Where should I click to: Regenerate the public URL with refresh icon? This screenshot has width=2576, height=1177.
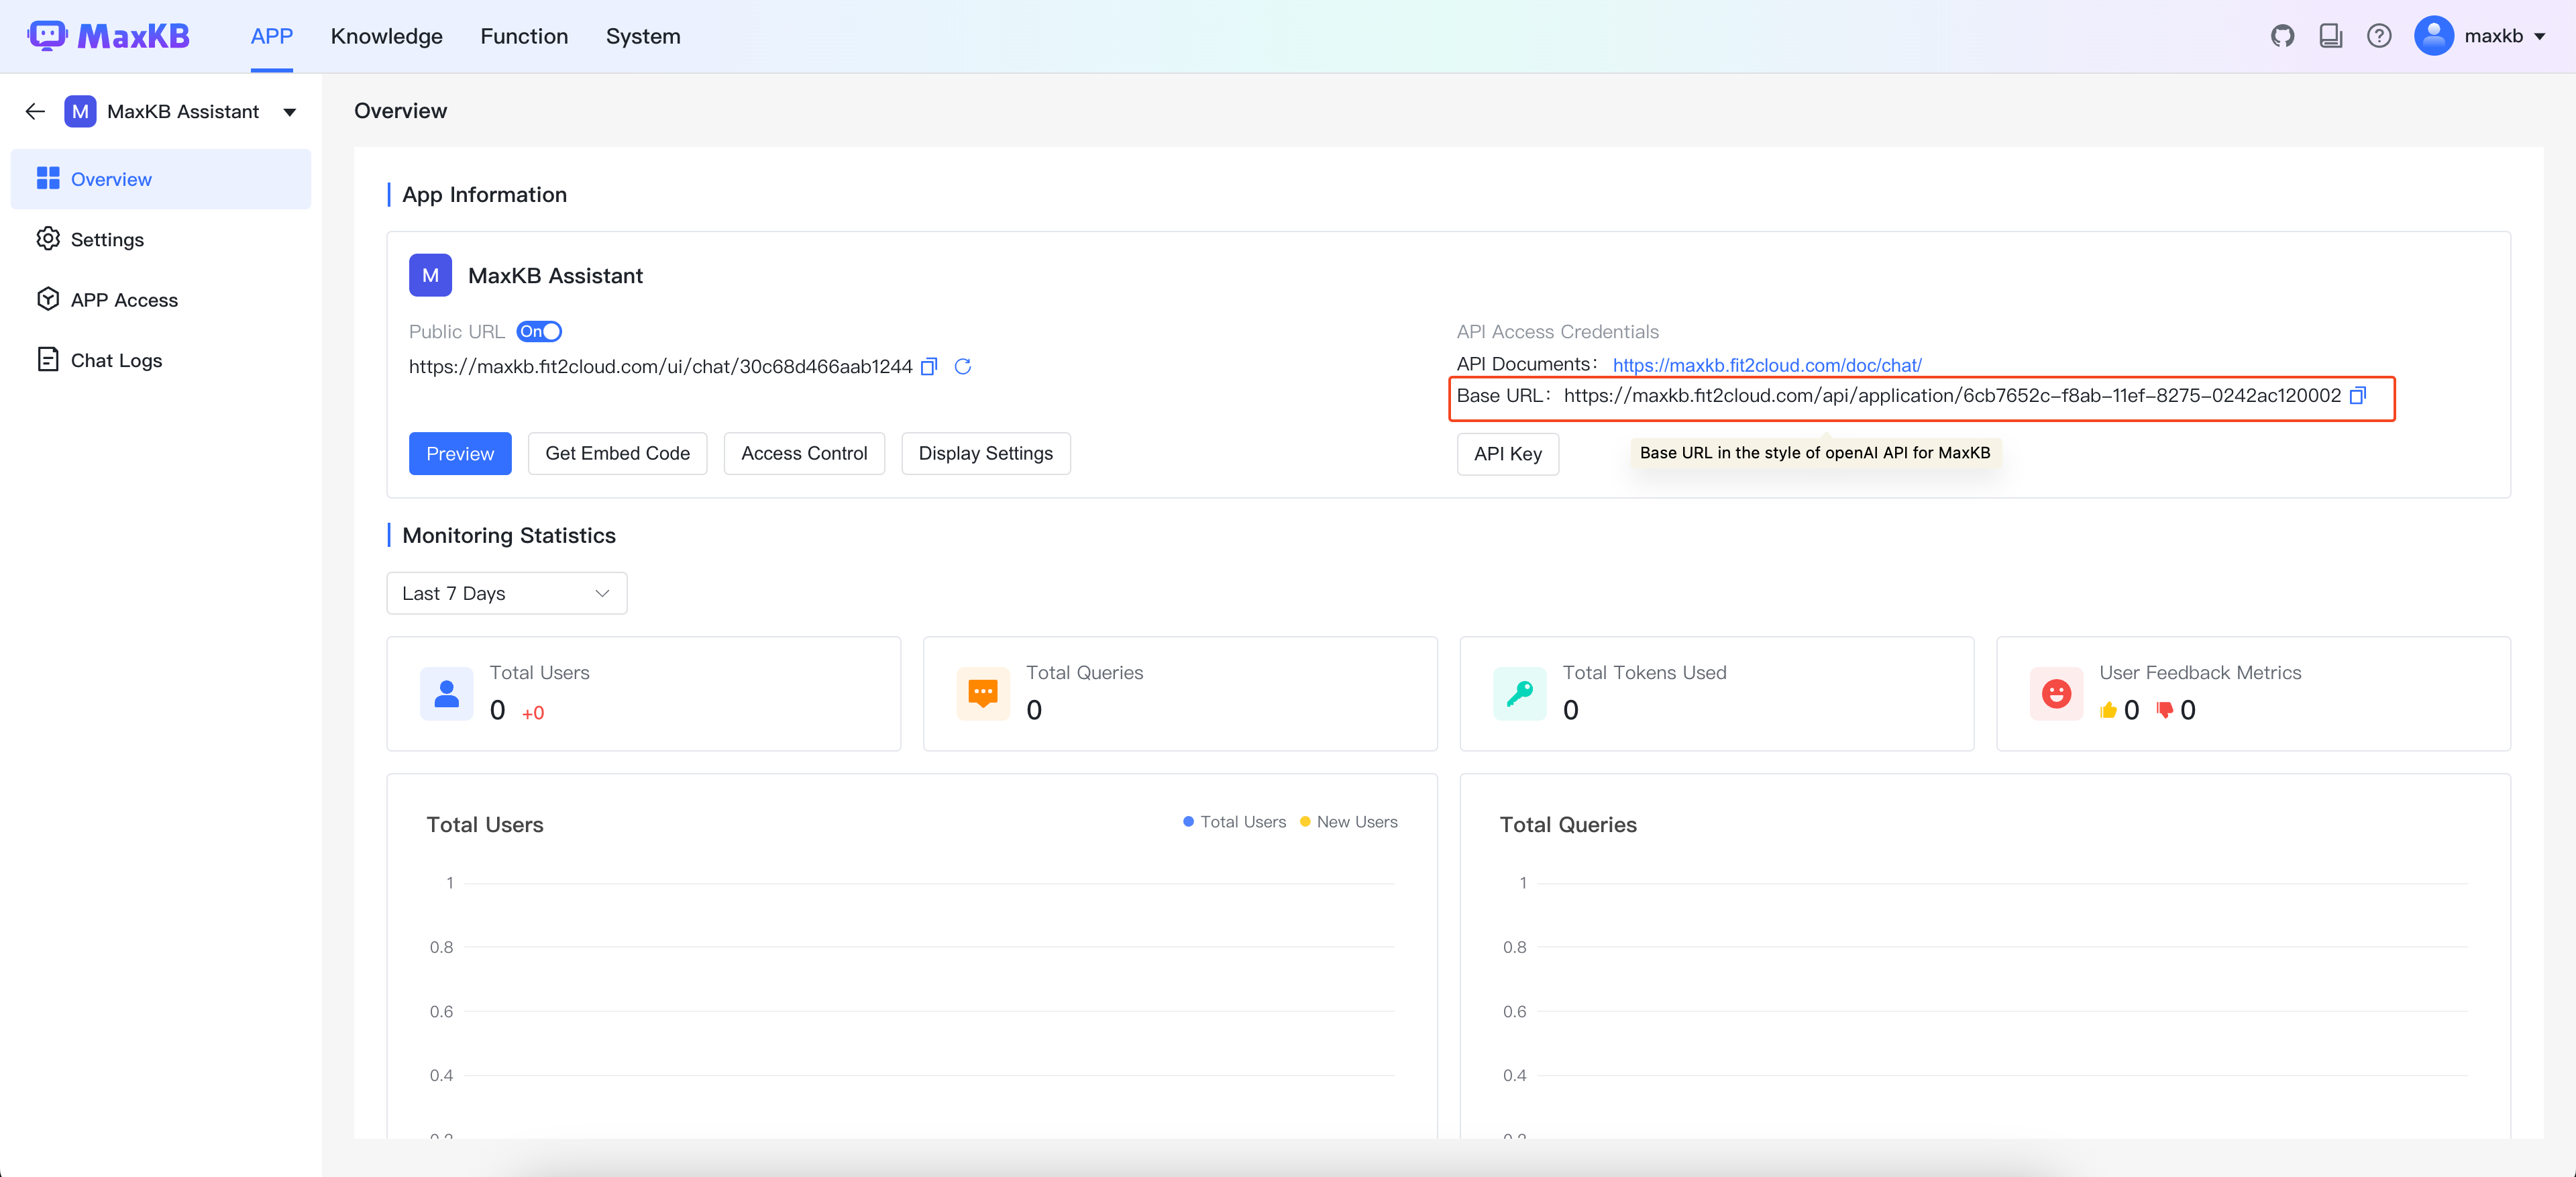(x=963, y=366)
